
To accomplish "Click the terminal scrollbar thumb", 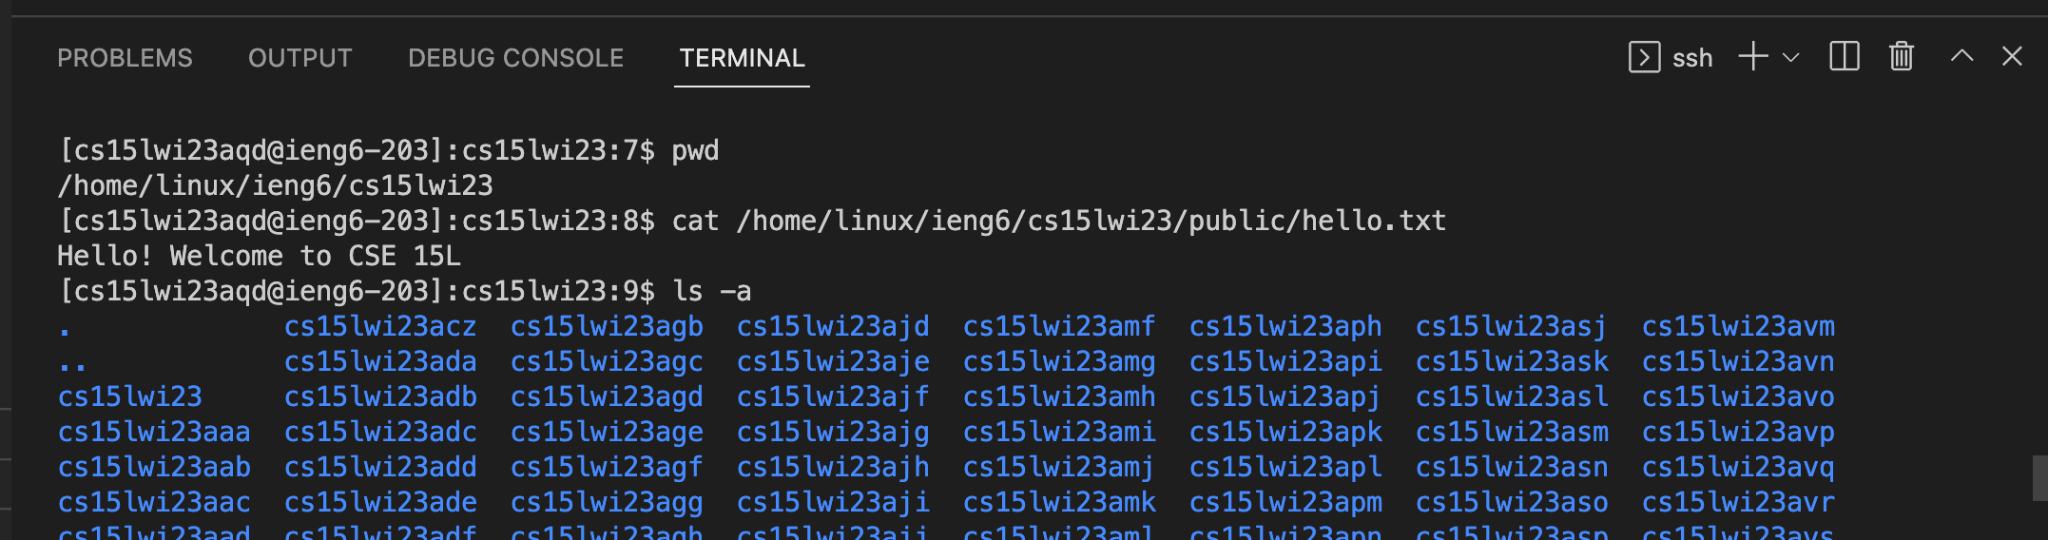I will (x=2040, y=478).
